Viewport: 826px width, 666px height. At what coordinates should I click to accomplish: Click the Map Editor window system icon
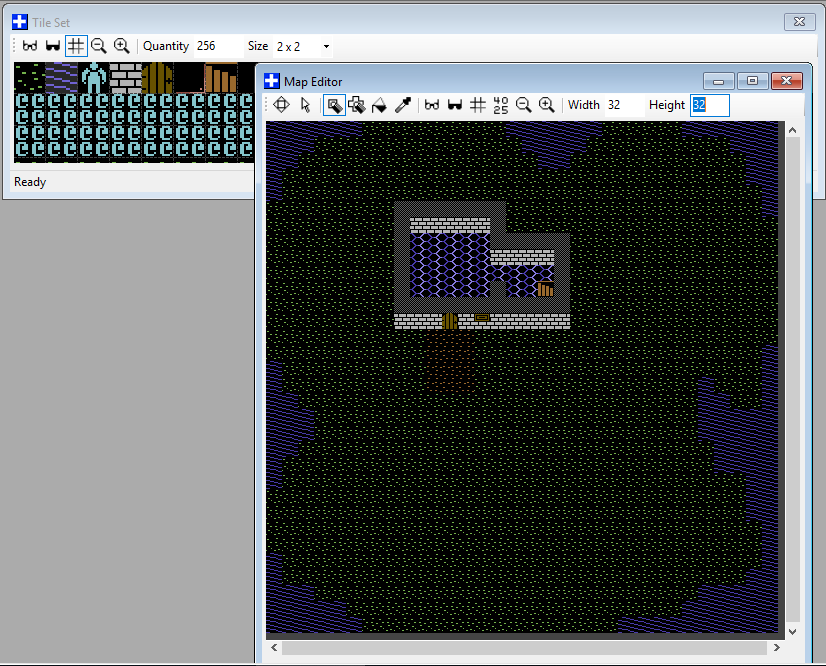click(x=272, y=81)
